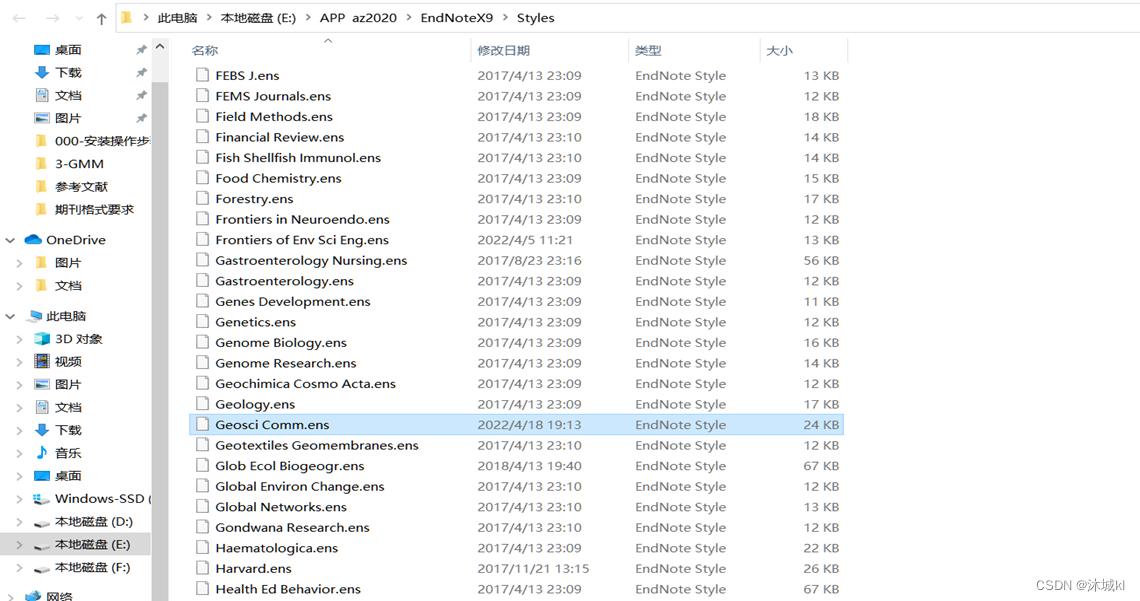Expand the 本地磁盘 (E:) tree node
The image size is (1140, 601).
pyautogui.click(x=20, y=544)
